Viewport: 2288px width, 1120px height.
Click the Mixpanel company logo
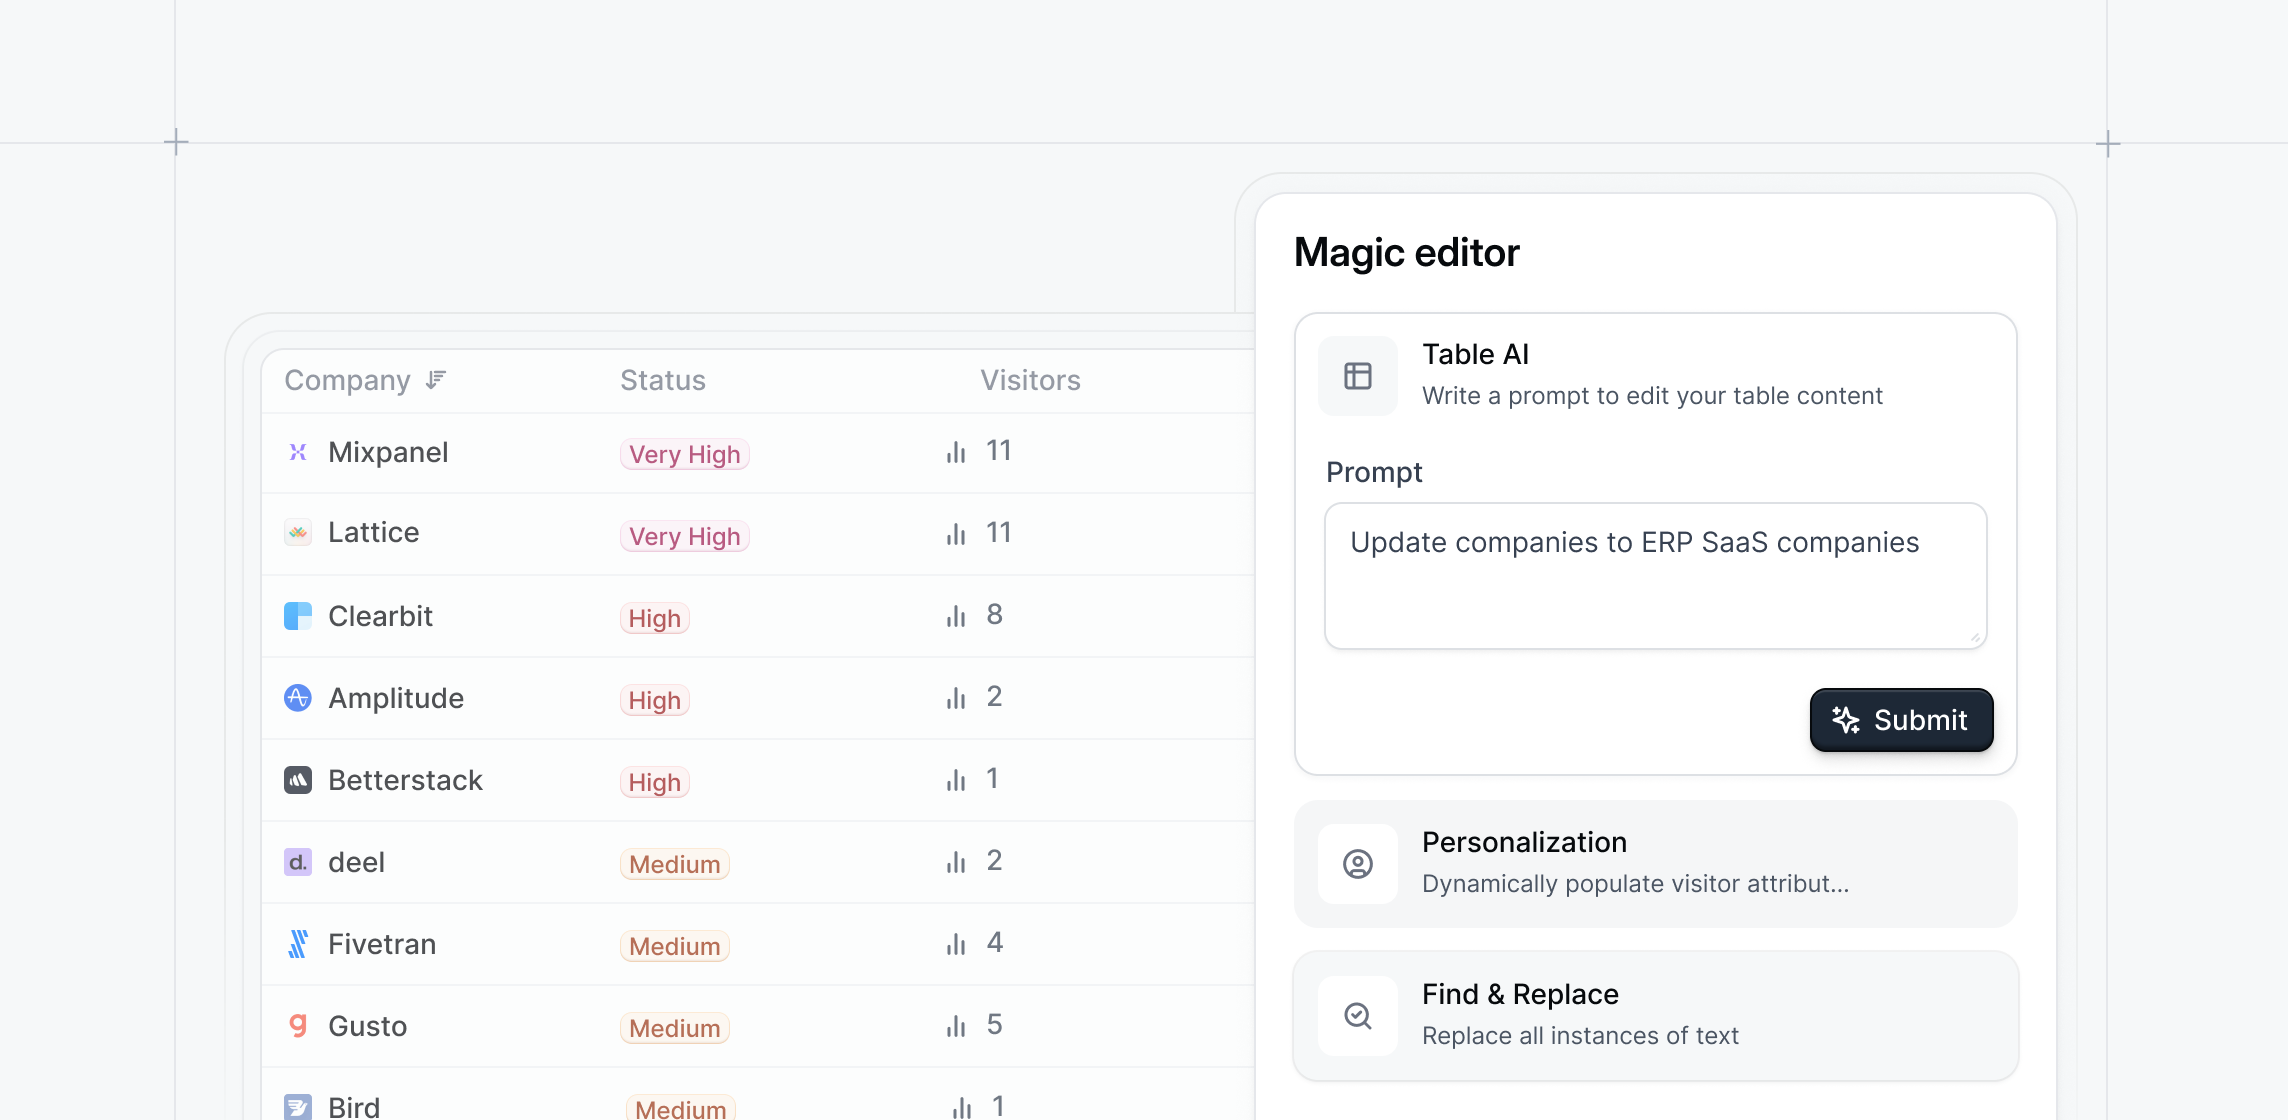[298, 452]
